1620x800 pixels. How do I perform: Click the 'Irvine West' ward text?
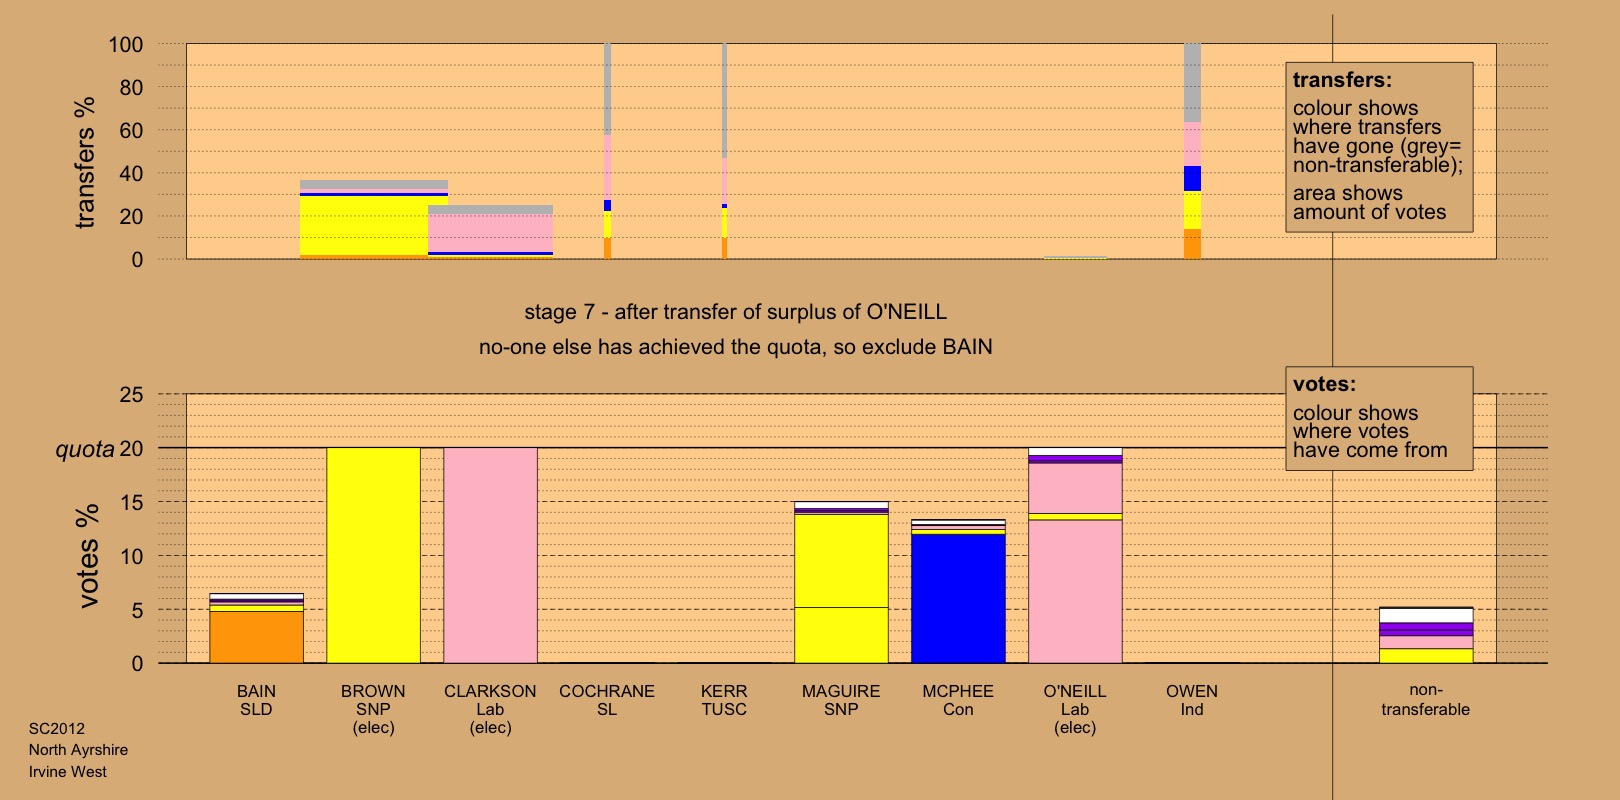tap(68, 772)
